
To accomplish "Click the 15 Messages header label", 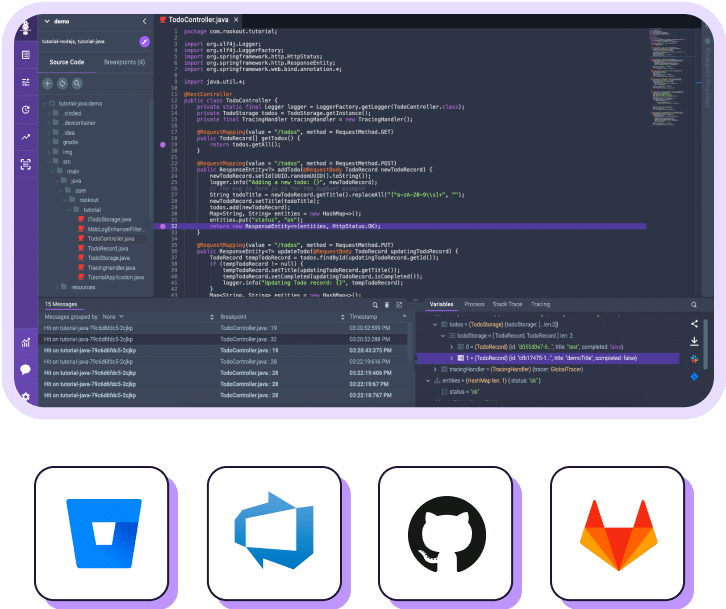I will pos(61,304).
